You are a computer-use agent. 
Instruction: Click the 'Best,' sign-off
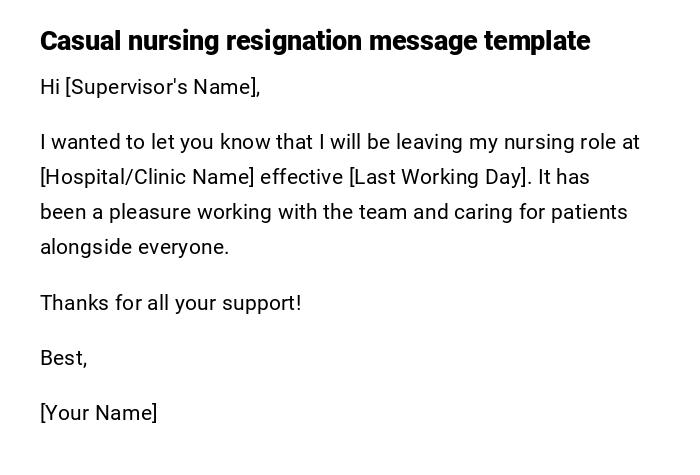pyautogui.click(x=63, y=358)
